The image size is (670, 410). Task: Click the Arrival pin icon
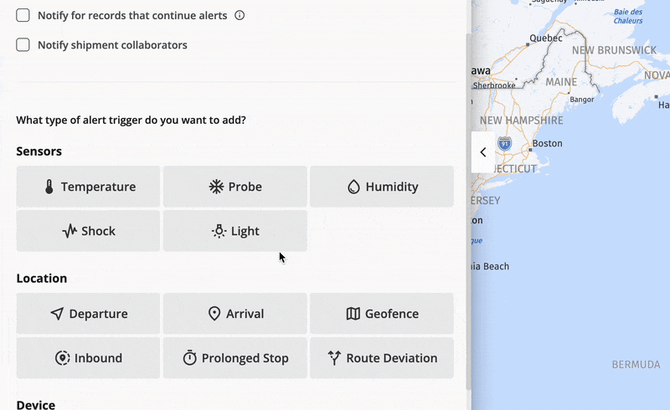[214, 314]
